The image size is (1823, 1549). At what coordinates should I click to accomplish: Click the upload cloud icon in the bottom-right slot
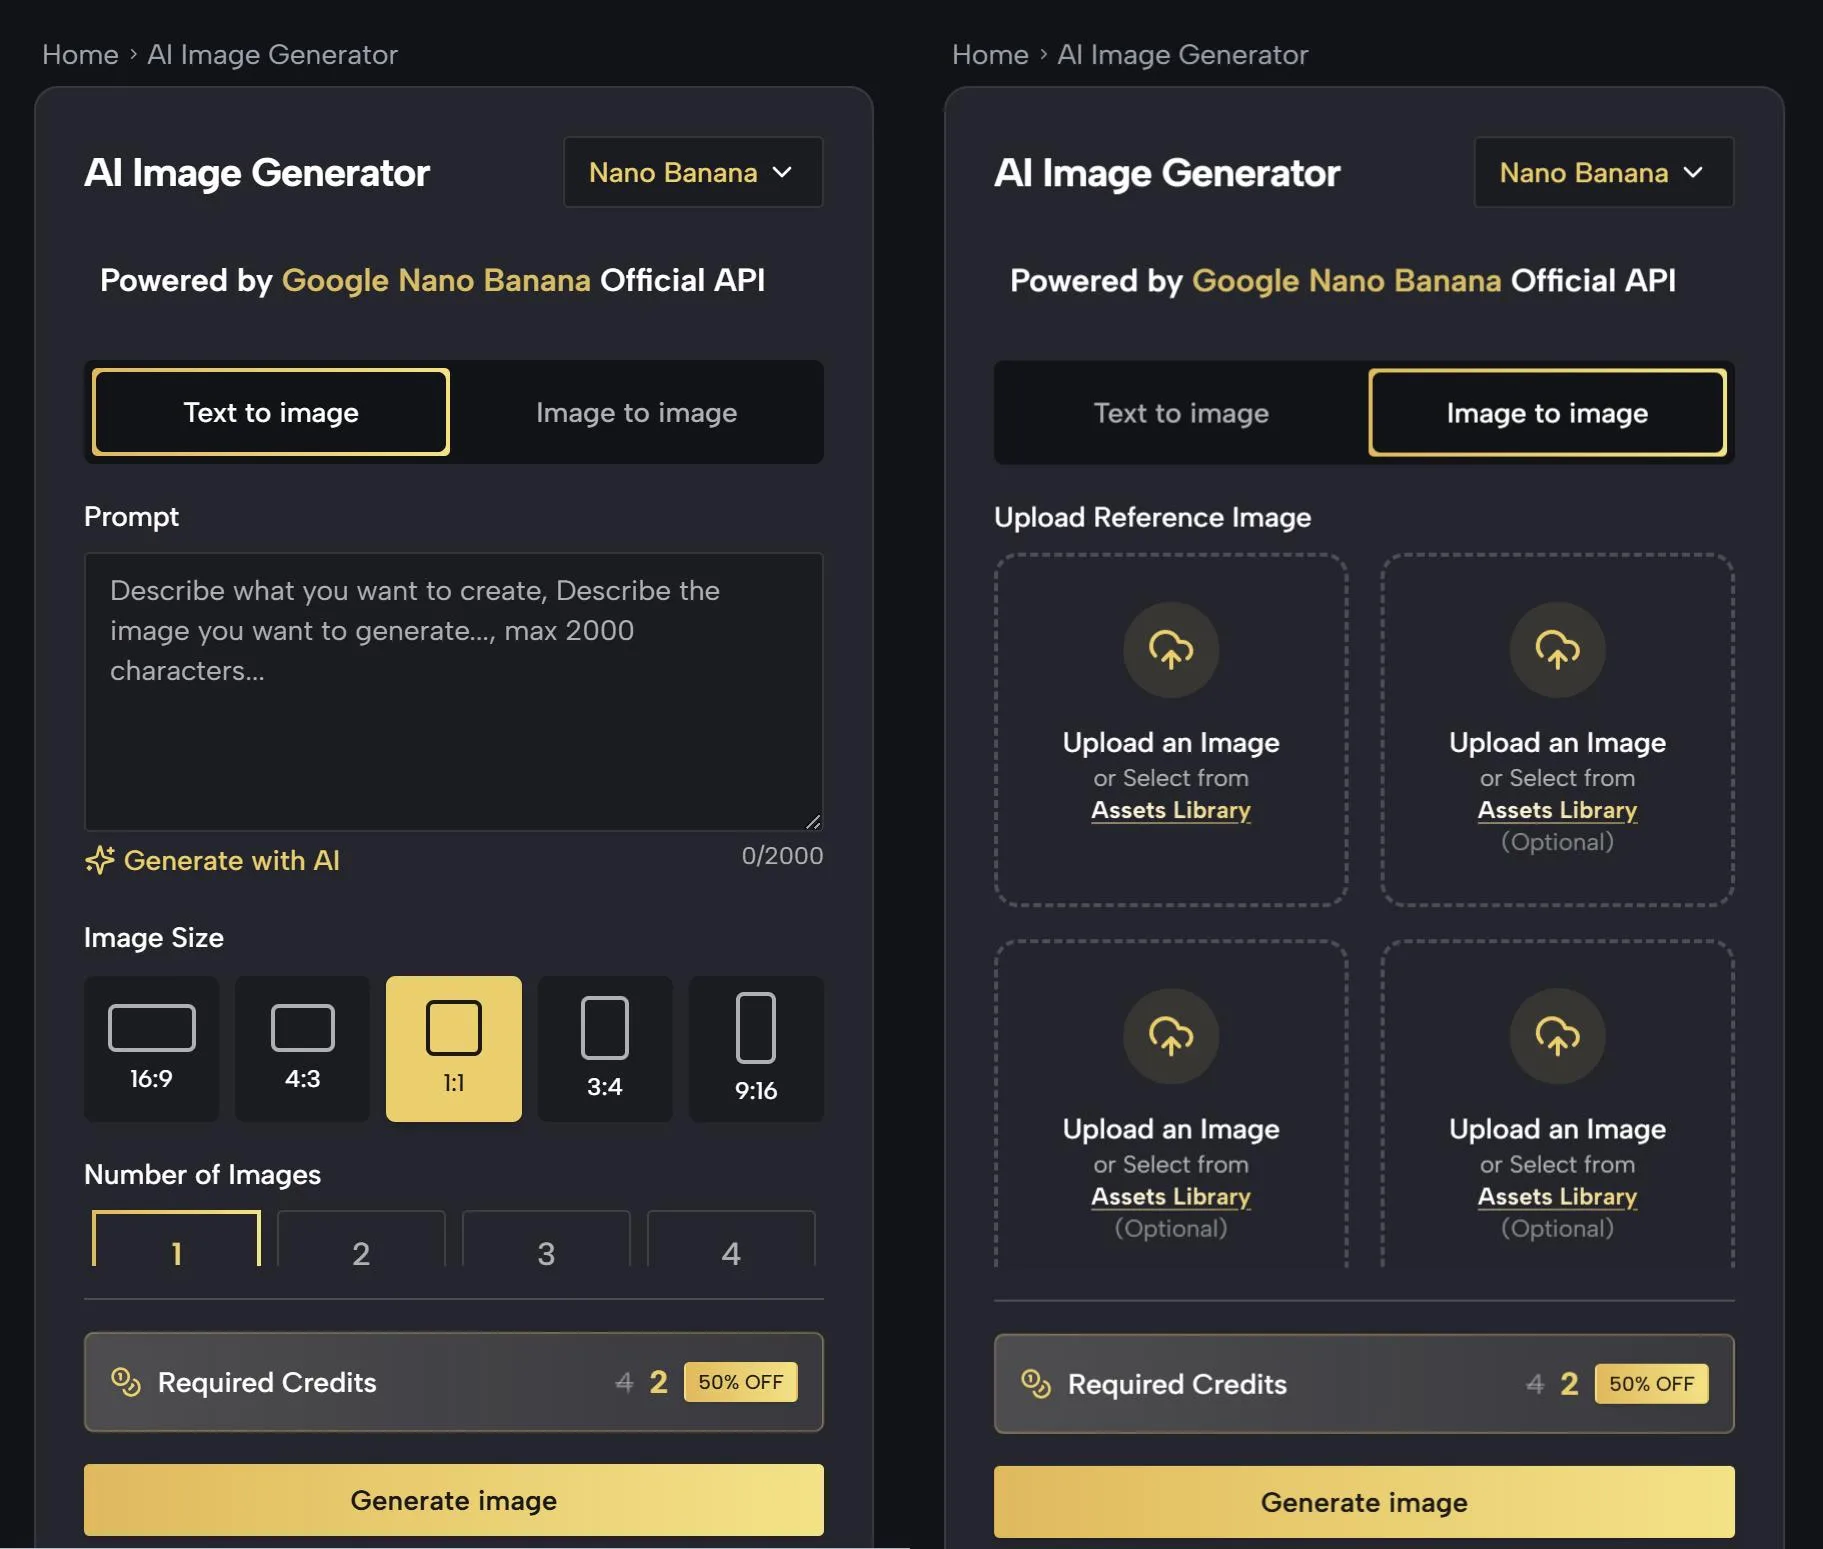tap(1558, 1036)
